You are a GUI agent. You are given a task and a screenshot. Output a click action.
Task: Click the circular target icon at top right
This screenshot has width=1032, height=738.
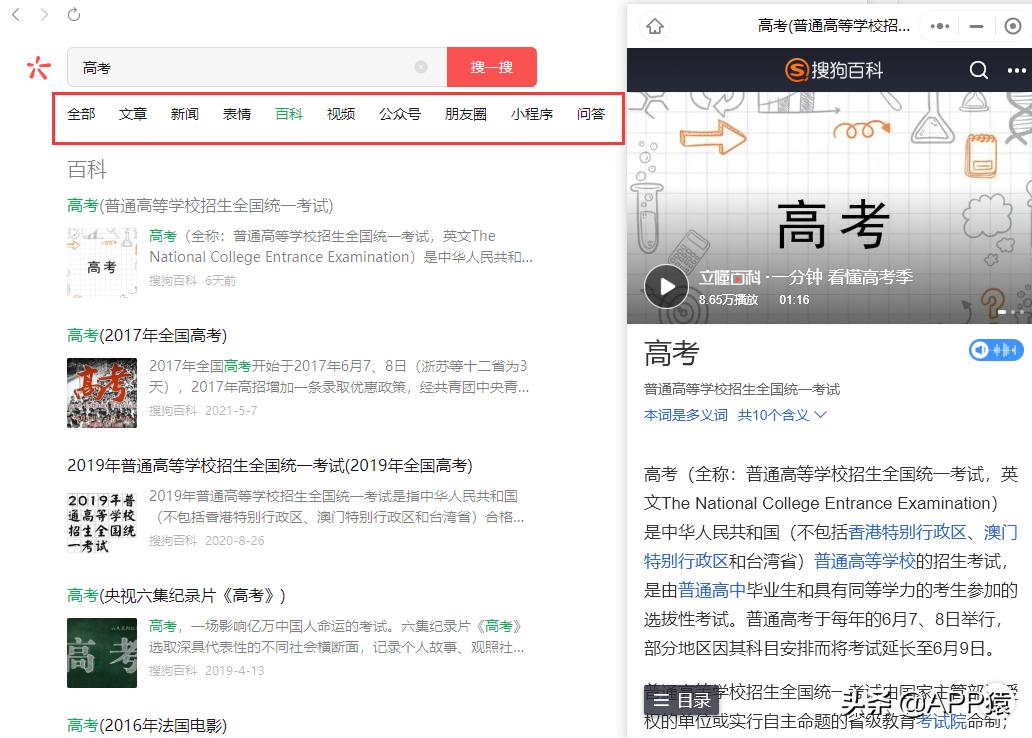pos(1011,27)
